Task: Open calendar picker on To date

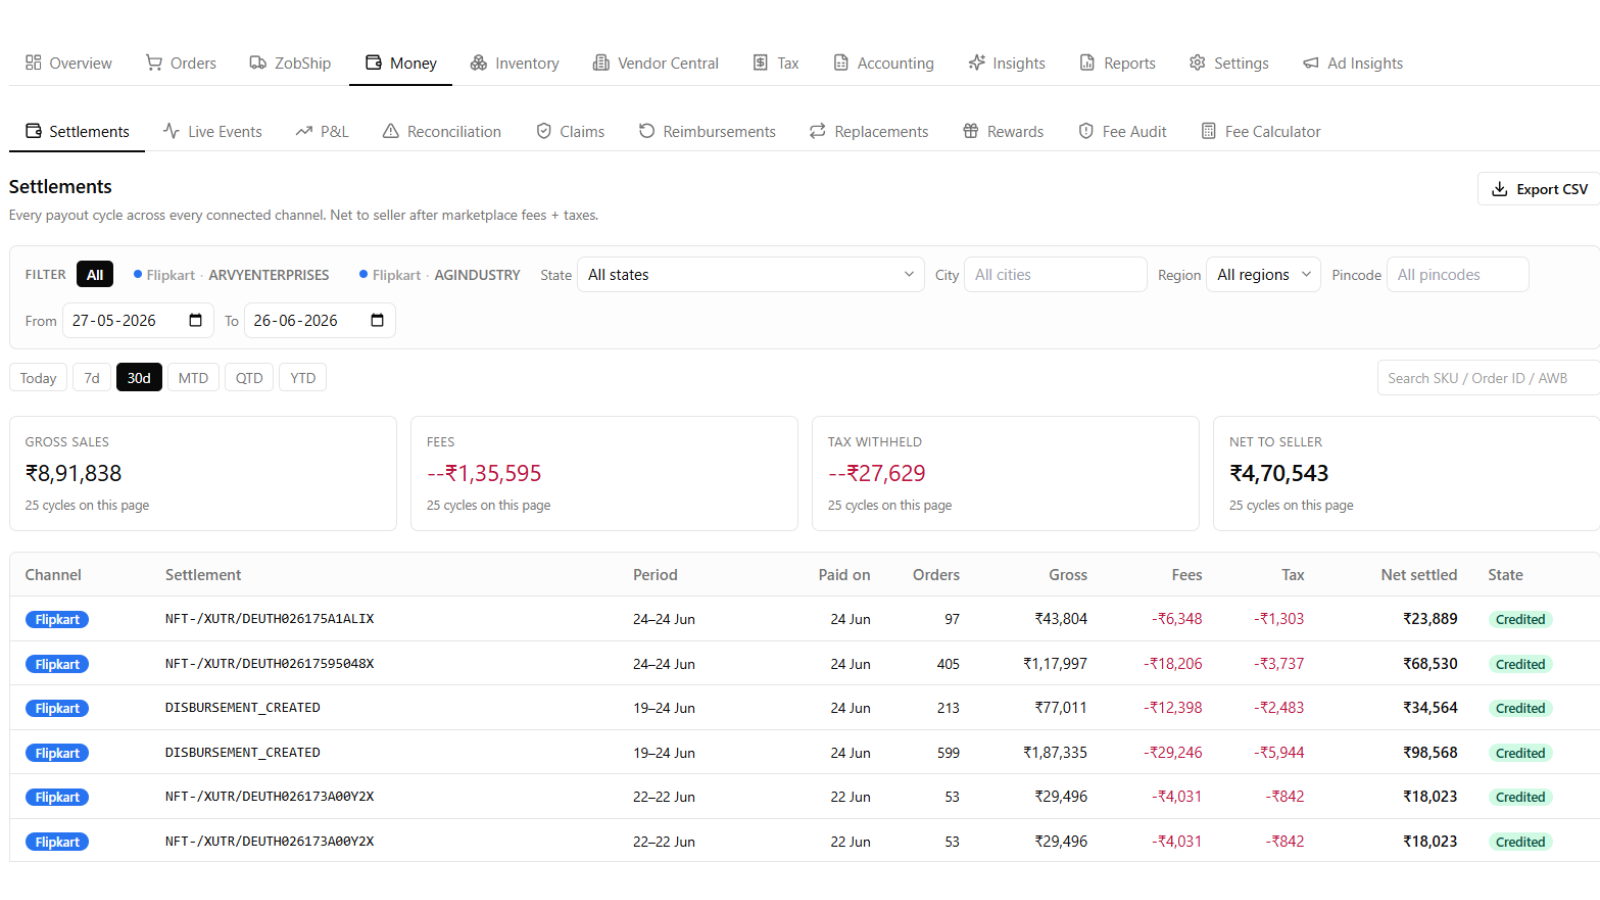Action: [x=377, y=320]
